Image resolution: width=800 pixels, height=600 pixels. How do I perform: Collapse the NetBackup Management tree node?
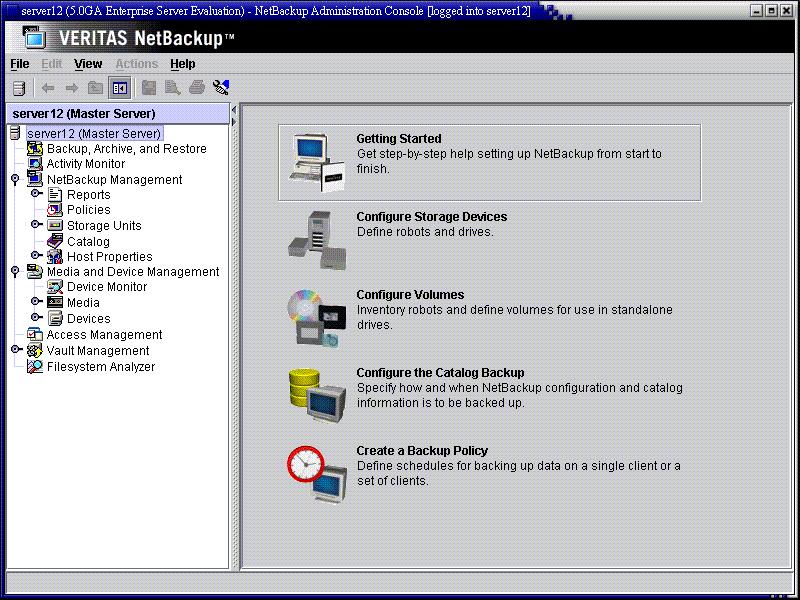(15, 179)
